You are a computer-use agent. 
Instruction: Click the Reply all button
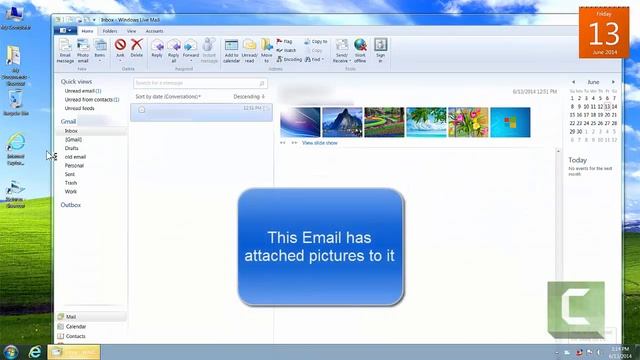pyautogui.click(x=173, y=51)
